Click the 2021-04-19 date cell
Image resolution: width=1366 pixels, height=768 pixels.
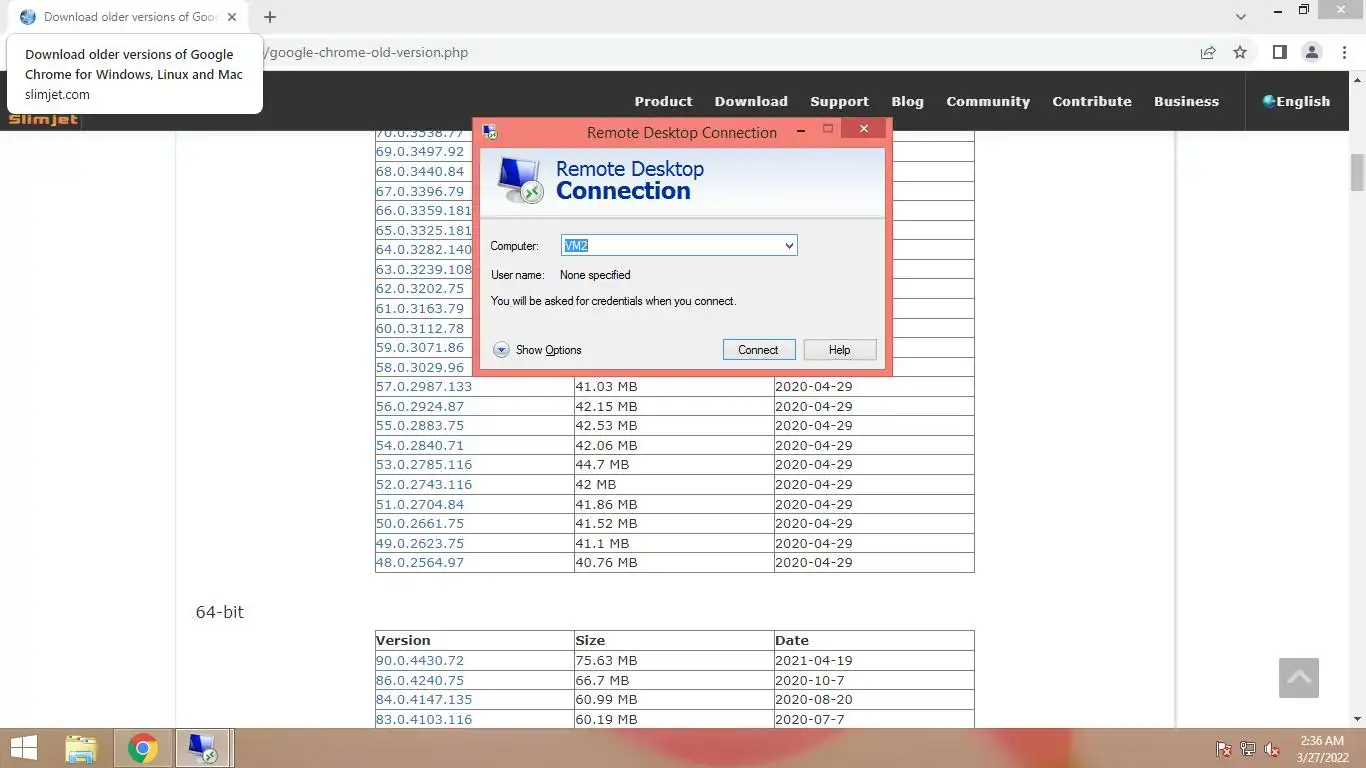pyautogui.click(x=874, y=660)
